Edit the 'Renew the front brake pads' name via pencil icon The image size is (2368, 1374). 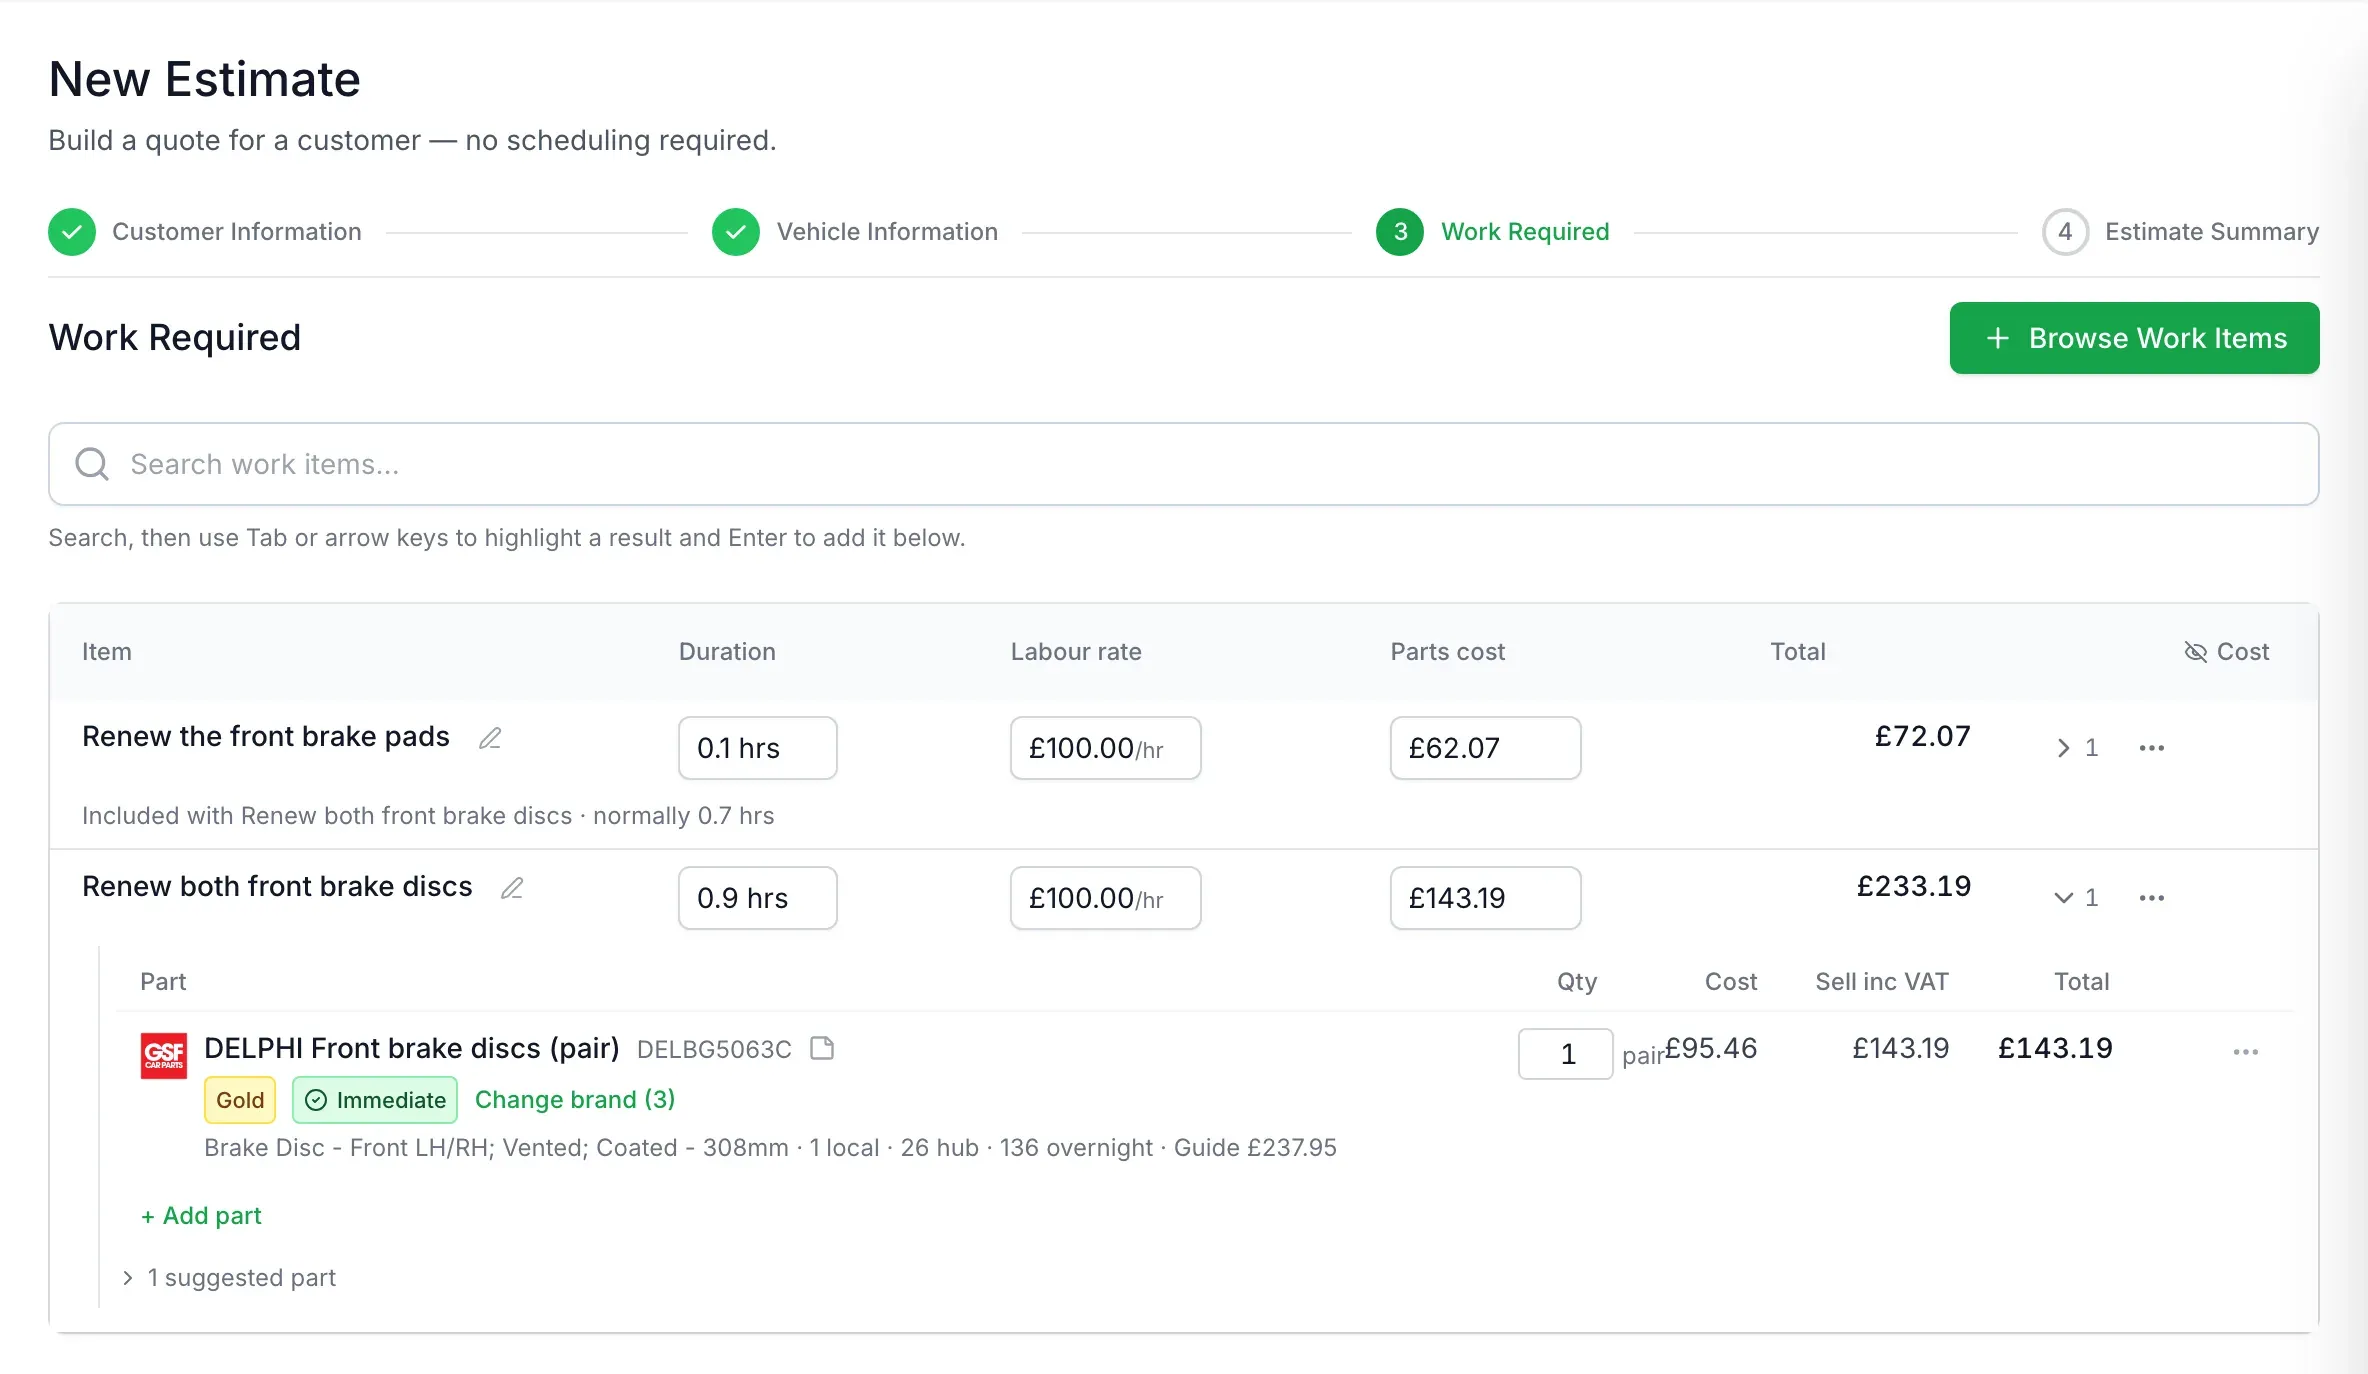tap(490, 738)
